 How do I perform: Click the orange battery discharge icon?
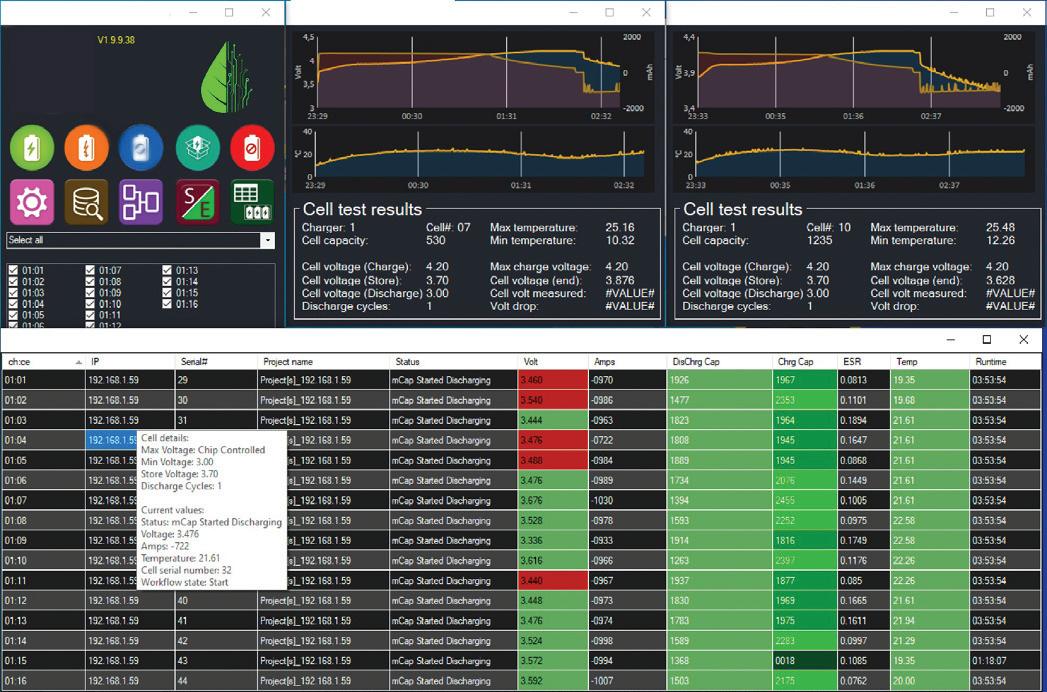87,148
